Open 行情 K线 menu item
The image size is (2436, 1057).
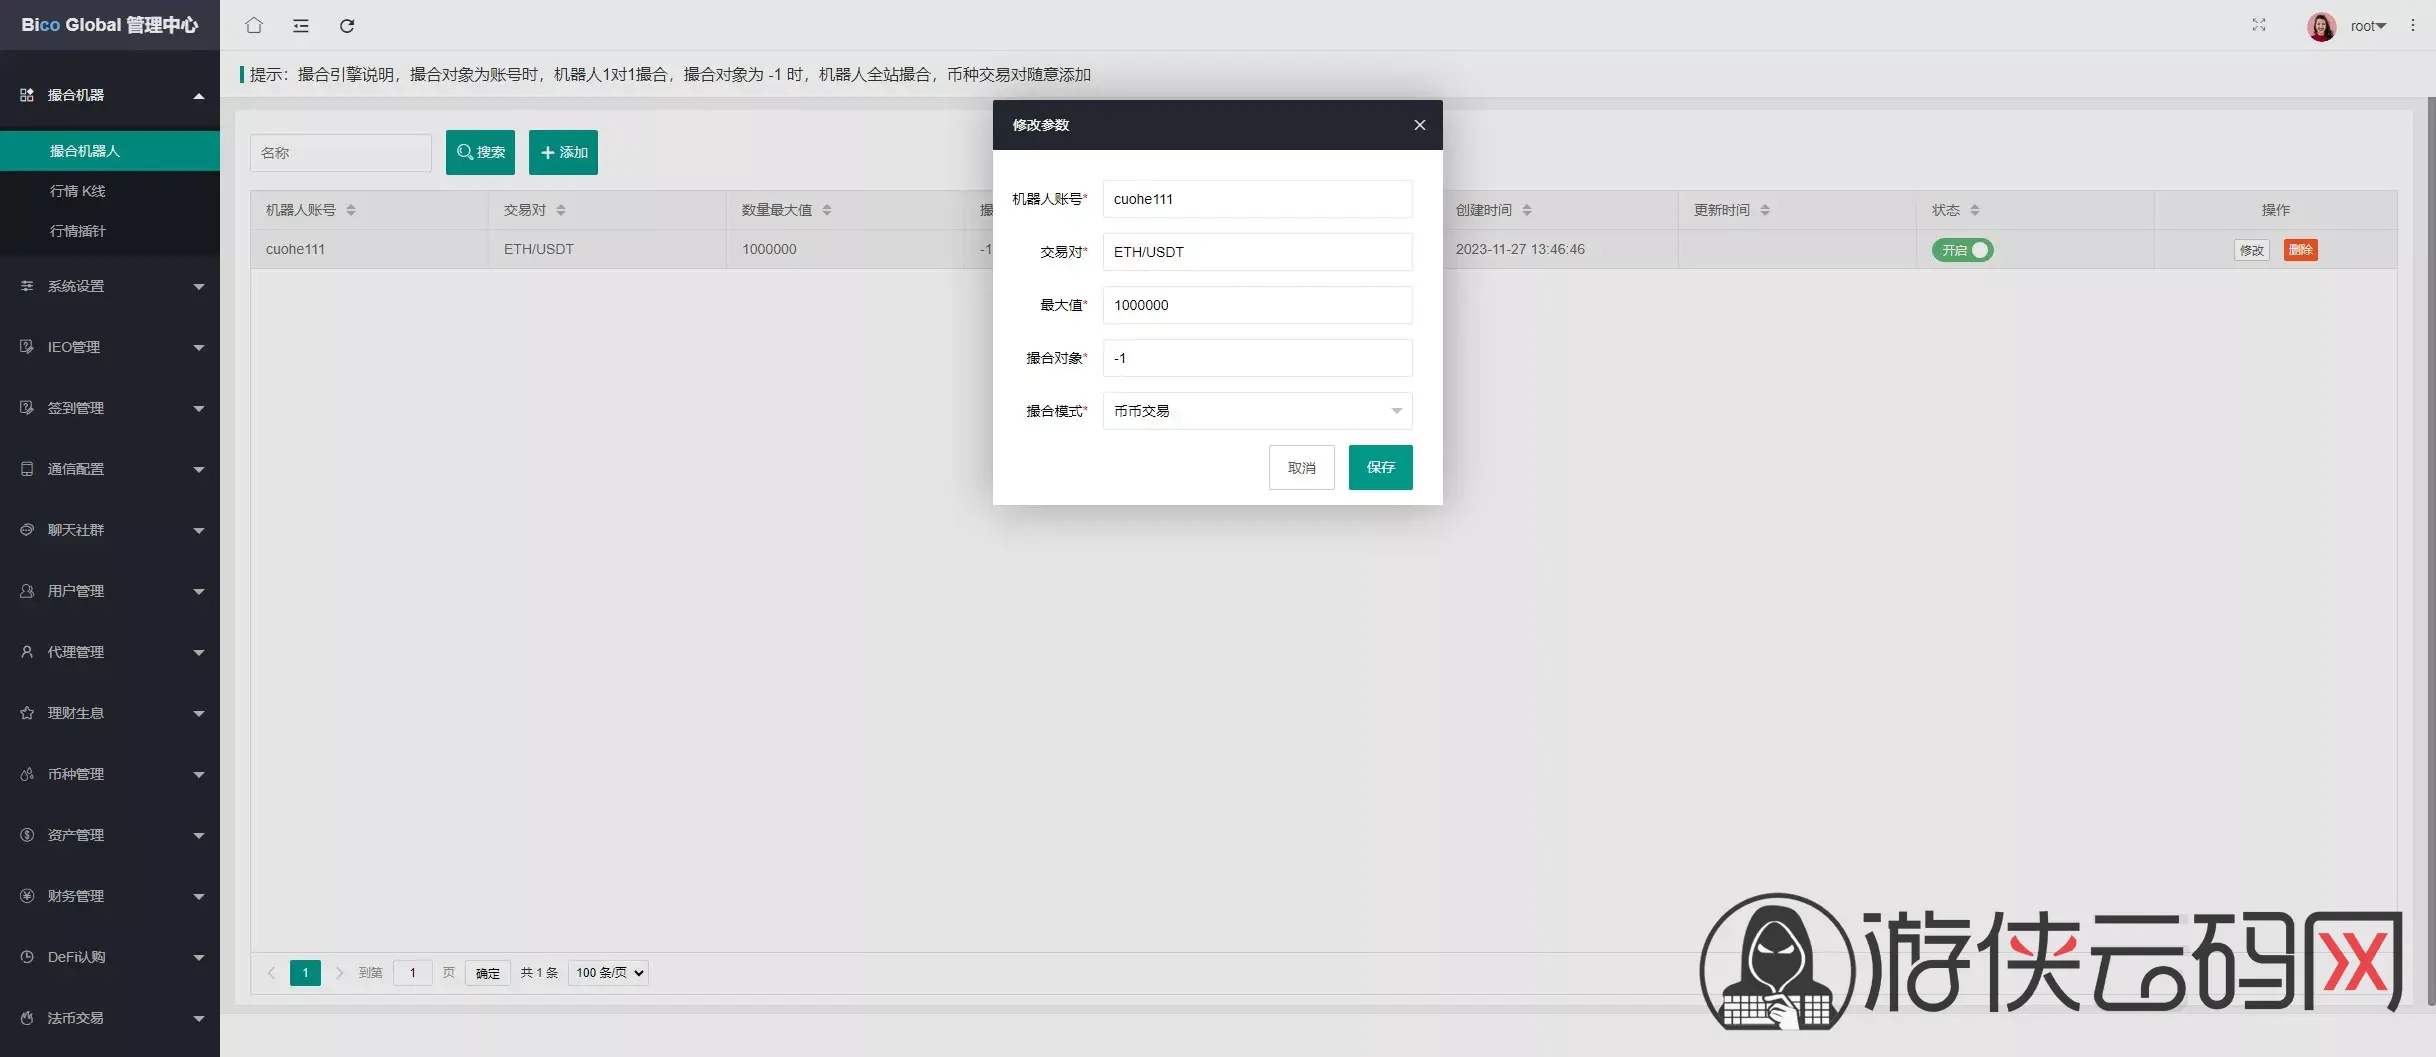[78, 191]
